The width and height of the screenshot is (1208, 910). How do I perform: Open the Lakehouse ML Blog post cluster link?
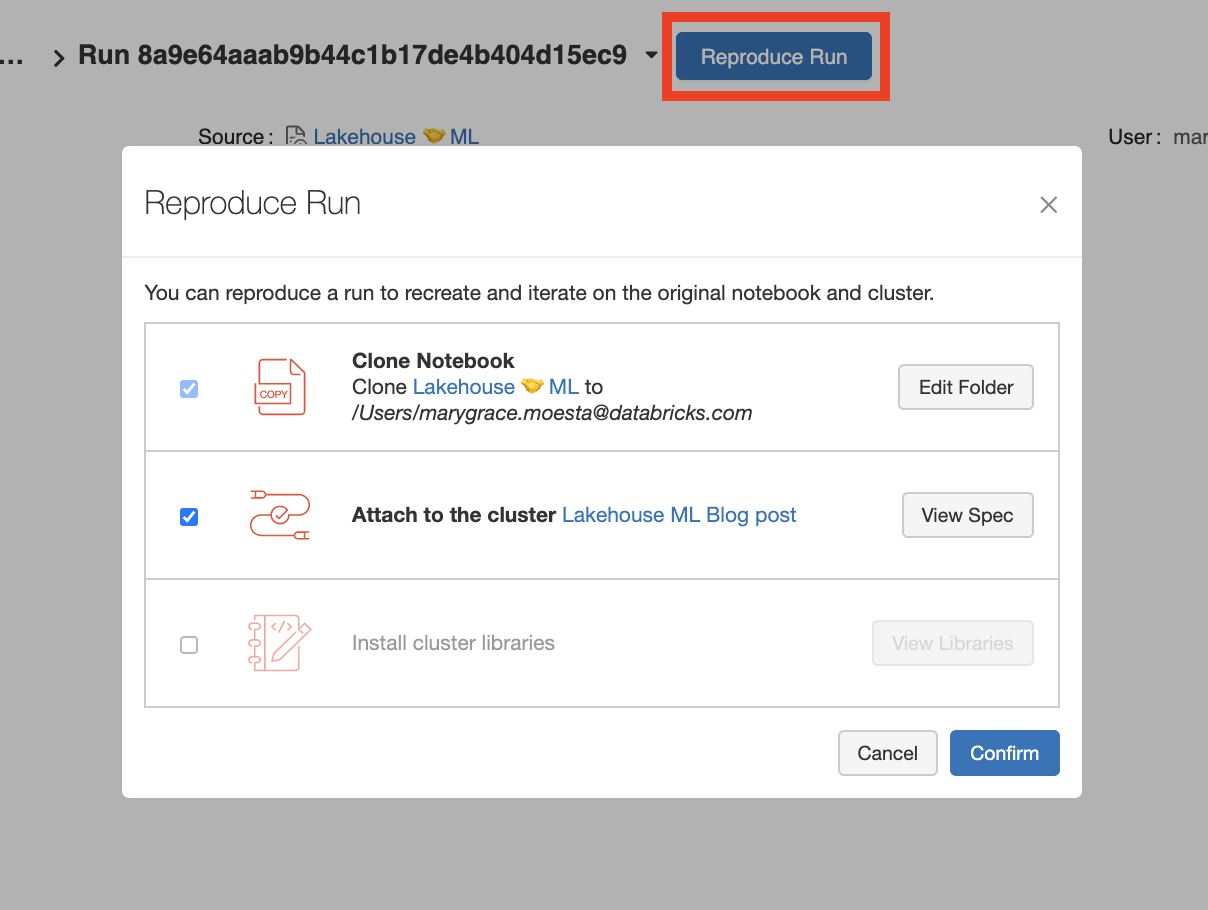coord(679,515)
